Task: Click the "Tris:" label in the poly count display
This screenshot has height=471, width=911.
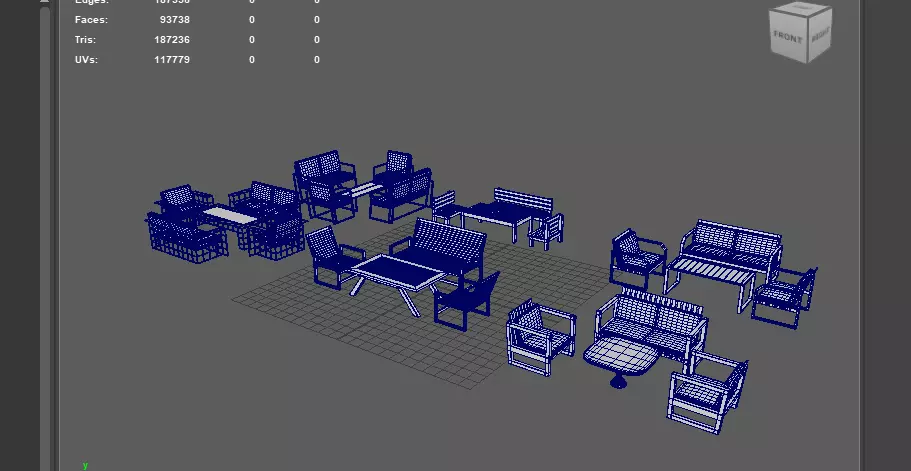Action: click(x=85, y=39)
